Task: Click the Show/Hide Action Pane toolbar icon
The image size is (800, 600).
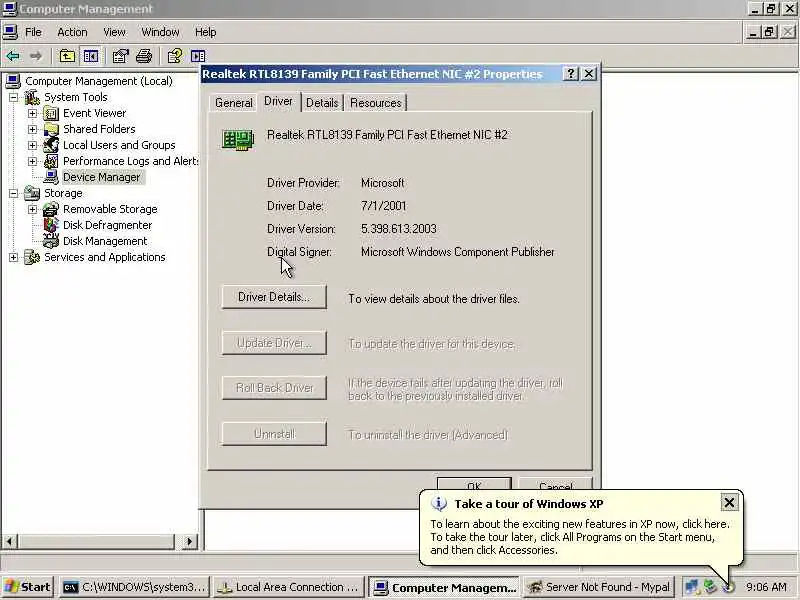Action: (198, 56)
